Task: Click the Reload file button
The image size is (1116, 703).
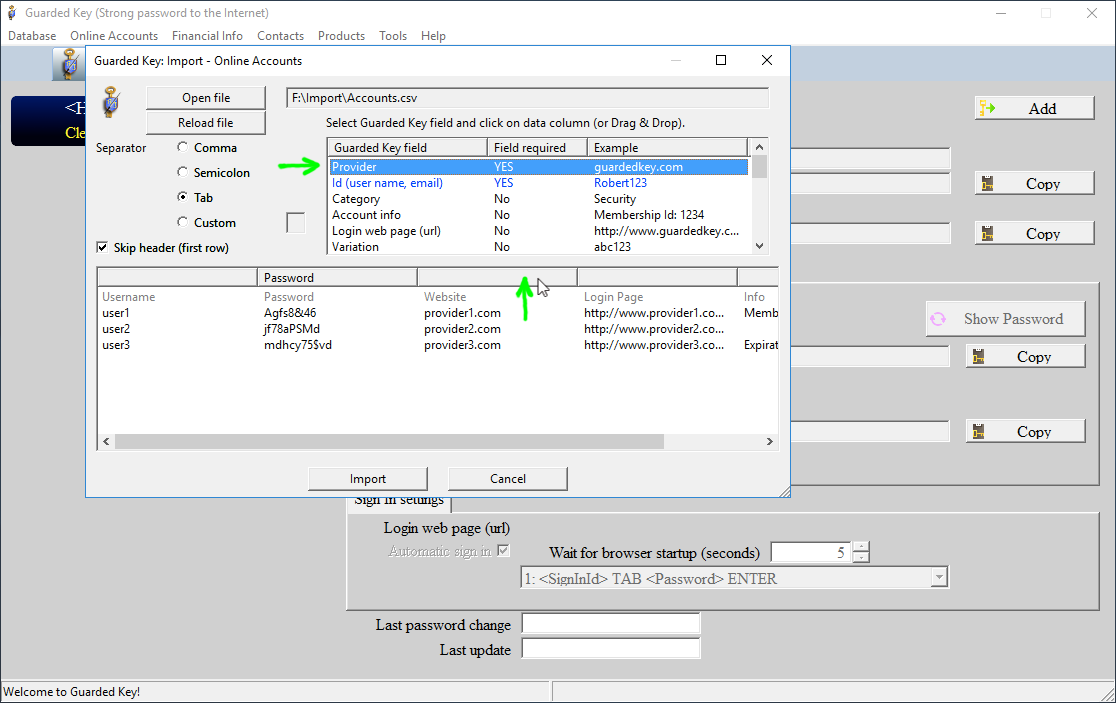Action: tap(206, 122)
